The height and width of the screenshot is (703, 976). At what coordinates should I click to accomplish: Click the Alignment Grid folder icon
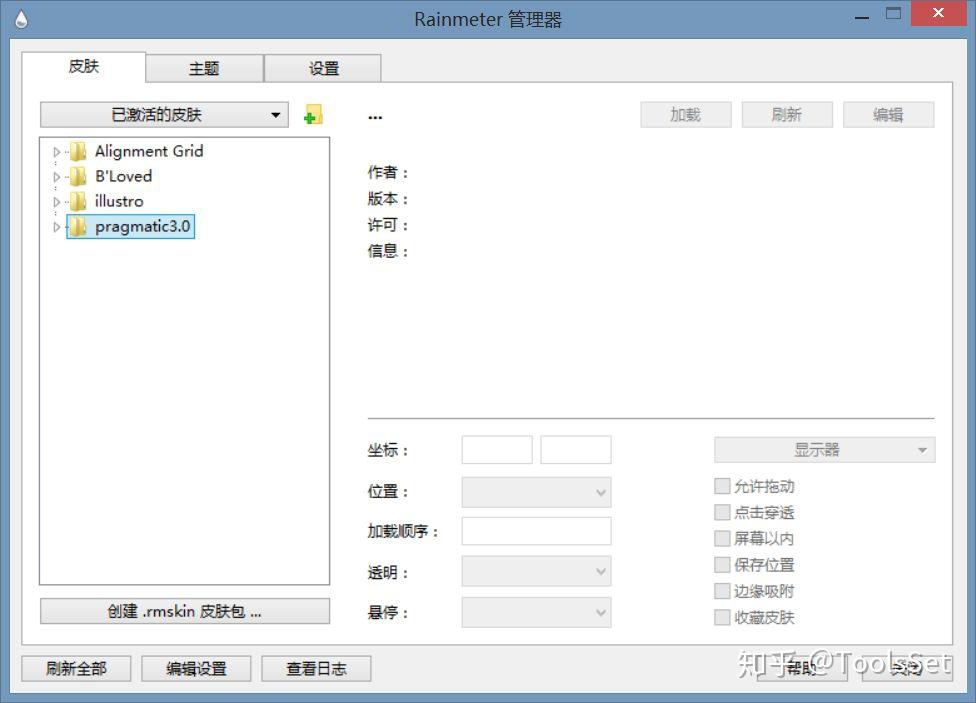(x=78, y=151)
